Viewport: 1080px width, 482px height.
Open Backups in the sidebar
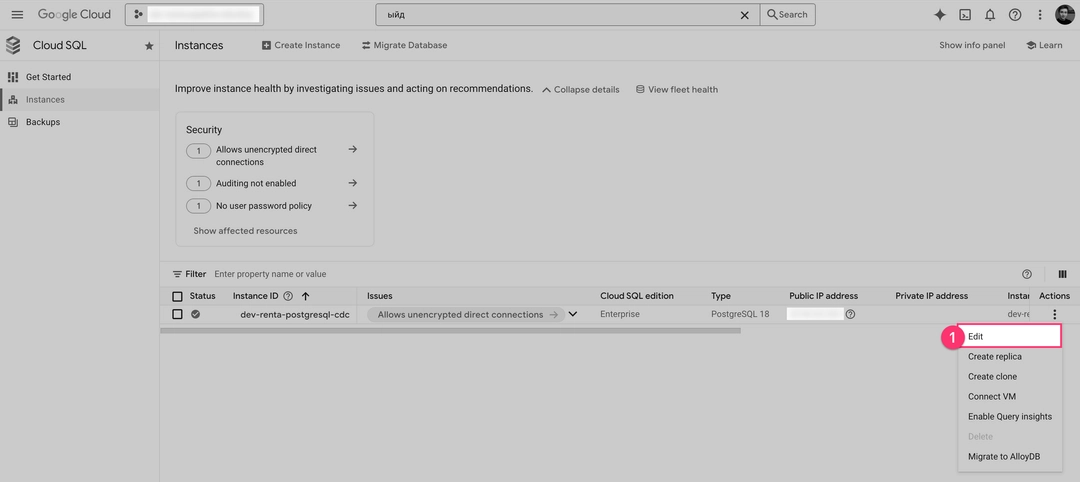pyautogui.click(x=43, y=122)
